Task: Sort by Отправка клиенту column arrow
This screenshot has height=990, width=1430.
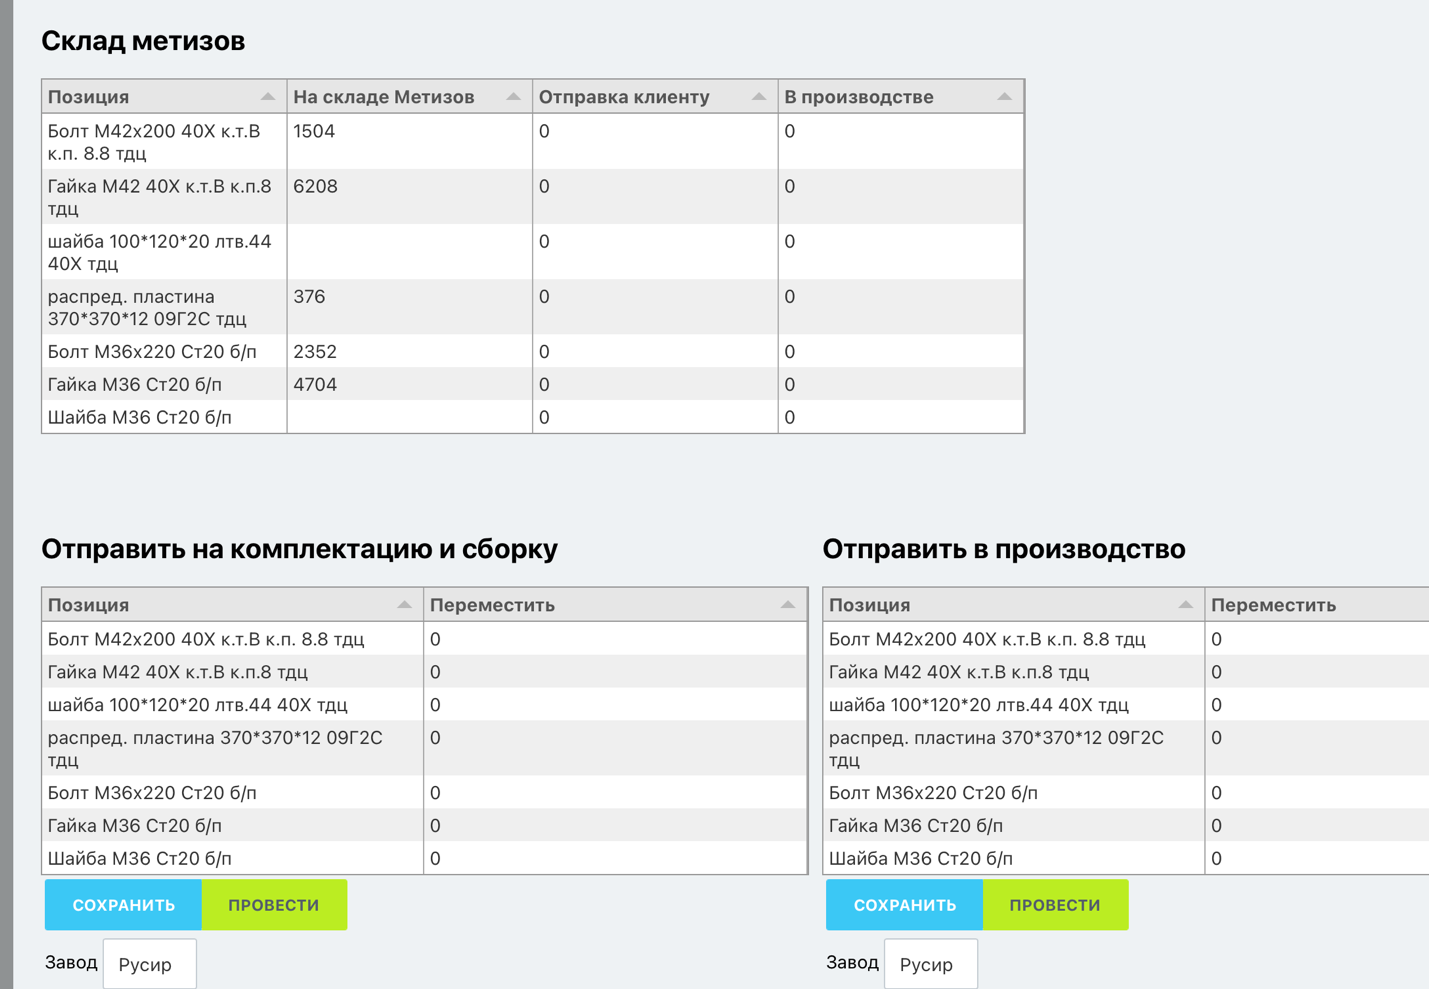Action: [x=758, y=97]
